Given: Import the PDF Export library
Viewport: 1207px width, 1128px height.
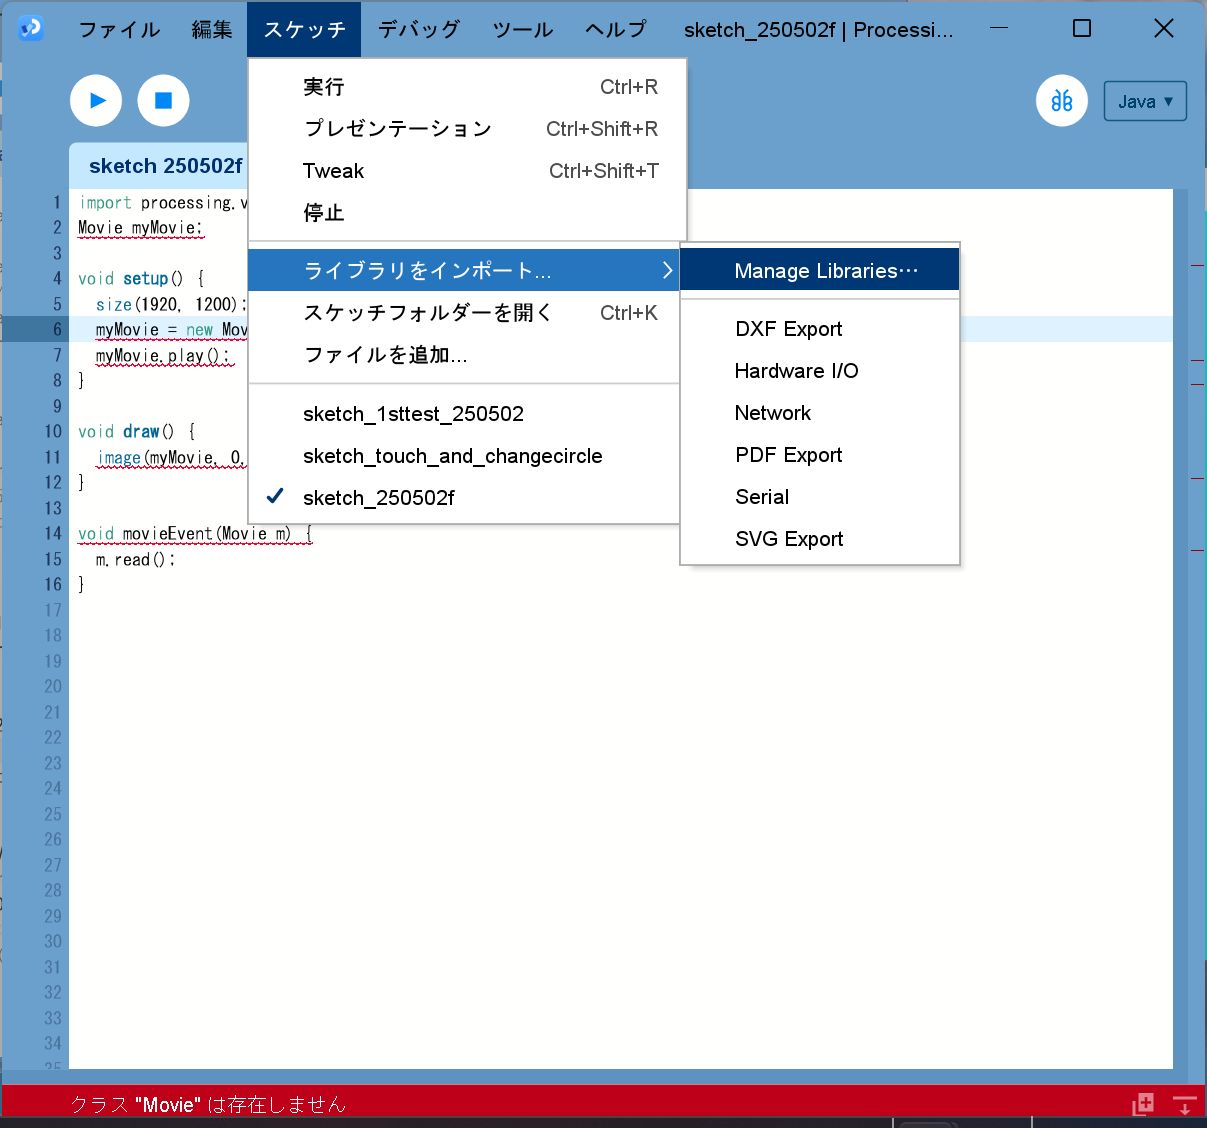Looking at the screenshot, I should (820, 455).
